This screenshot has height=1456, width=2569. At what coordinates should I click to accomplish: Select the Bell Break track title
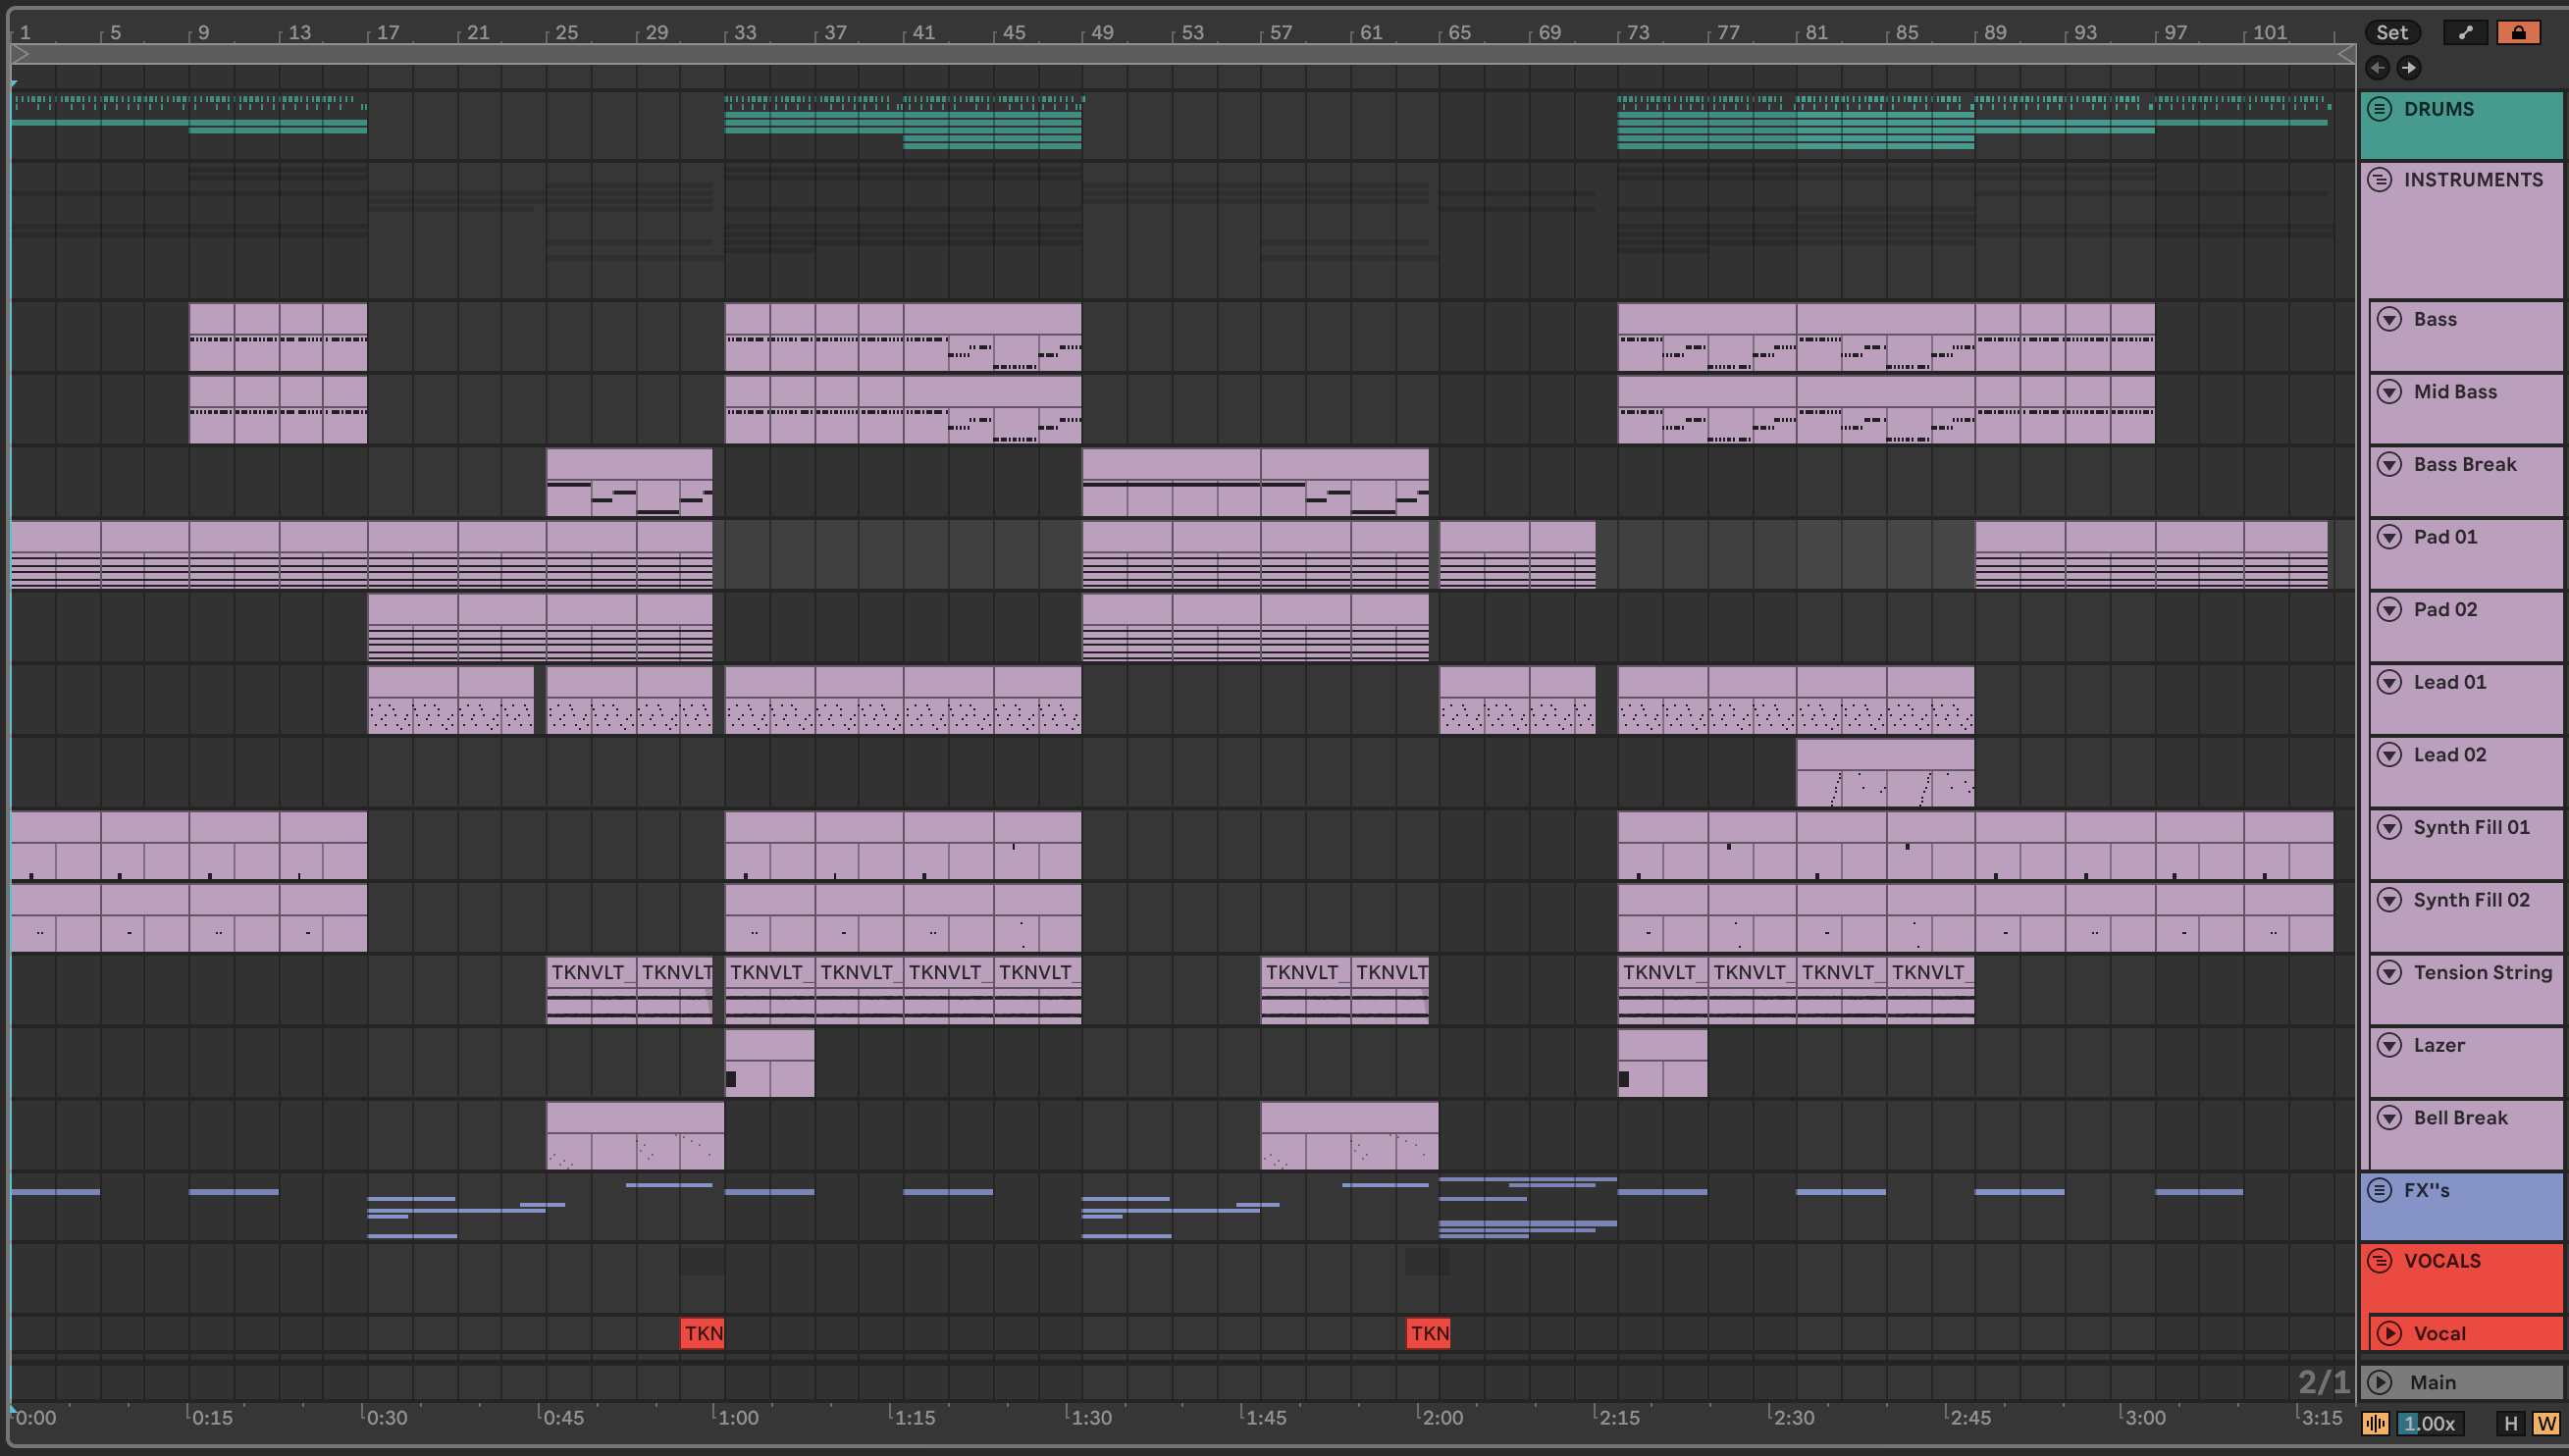2460,1118
